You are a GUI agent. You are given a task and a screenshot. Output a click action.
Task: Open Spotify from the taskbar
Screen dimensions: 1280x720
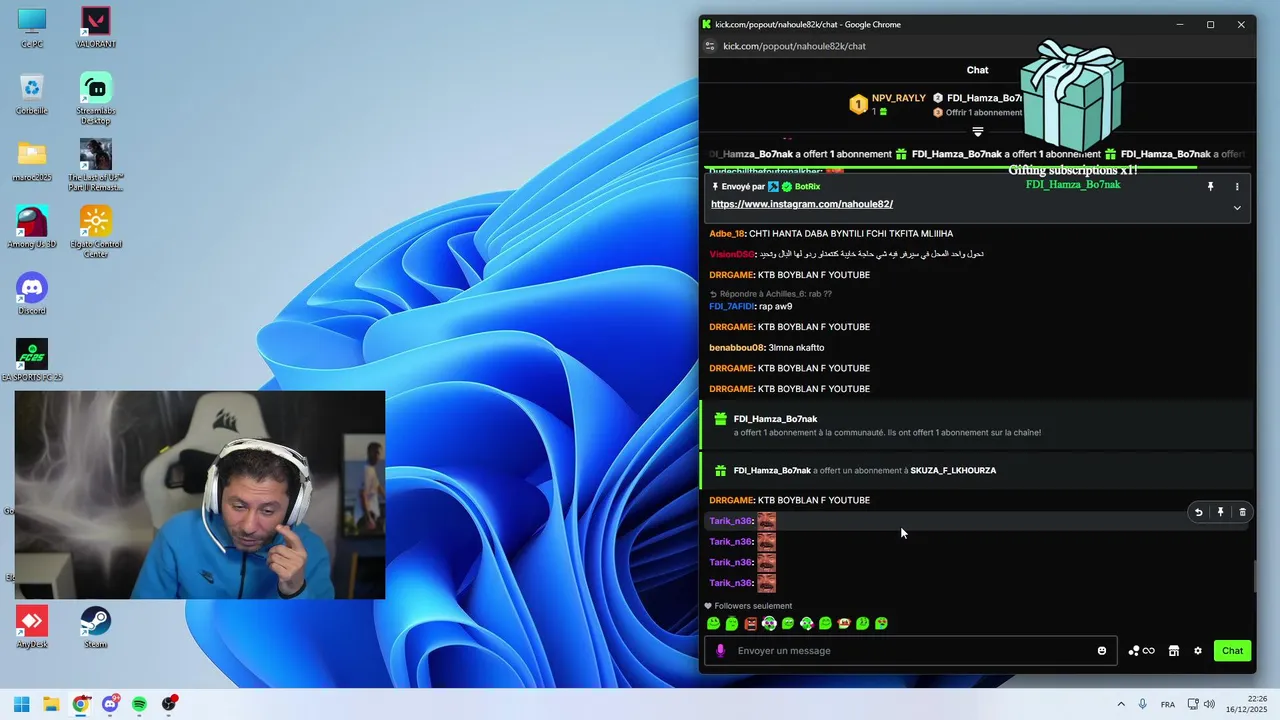[x=139, y=704]
